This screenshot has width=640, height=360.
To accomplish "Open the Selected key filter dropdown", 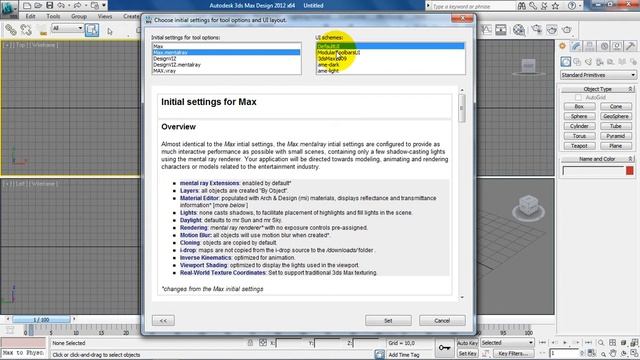I will (x=507, y=343).
